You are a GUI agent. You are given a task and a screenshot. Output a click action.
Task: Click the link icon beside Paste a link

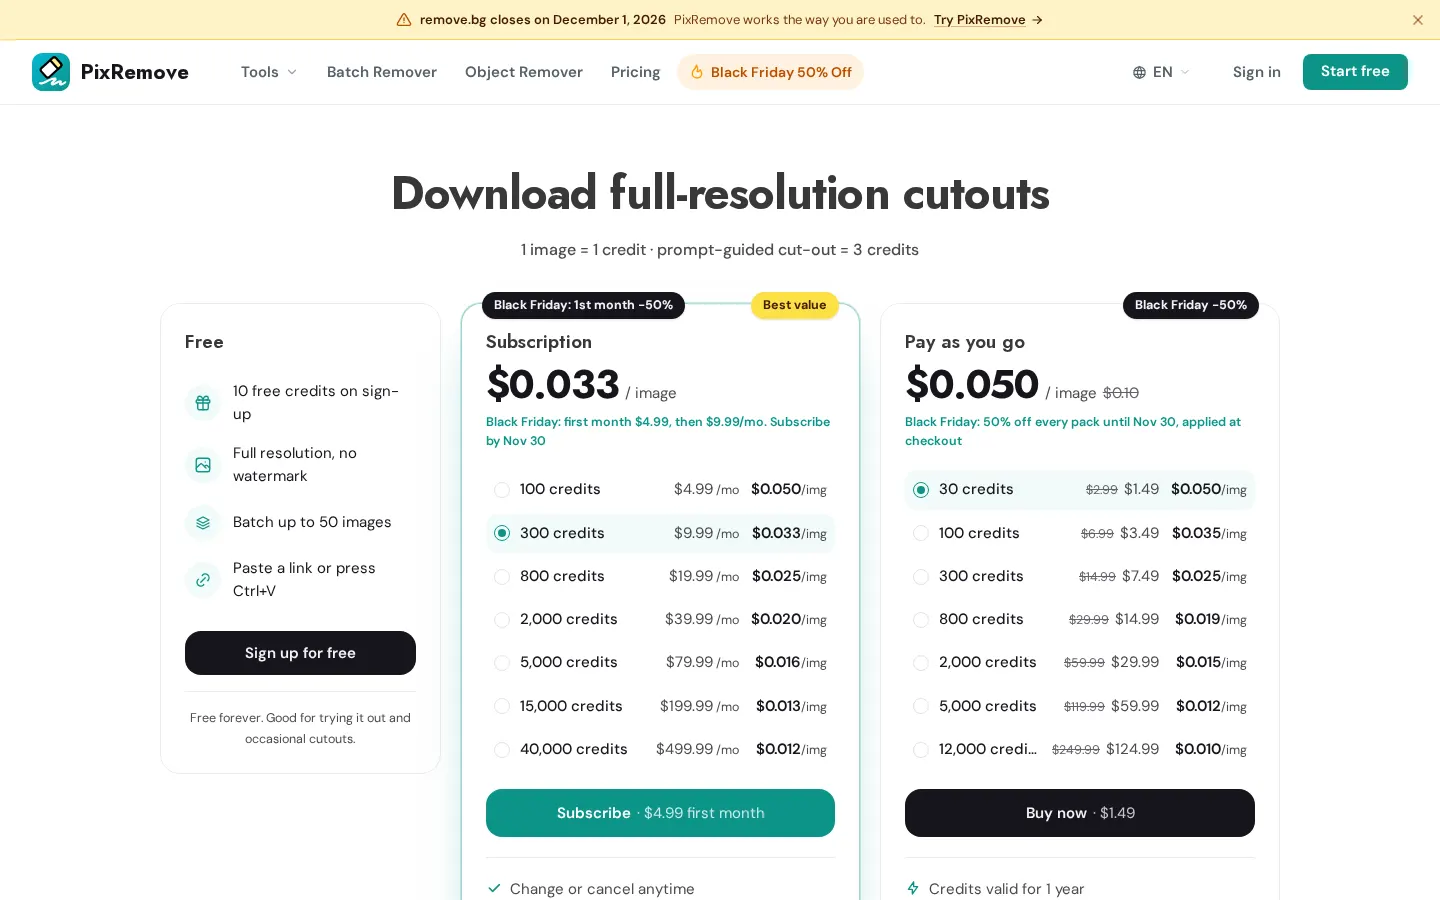[203, 580]
